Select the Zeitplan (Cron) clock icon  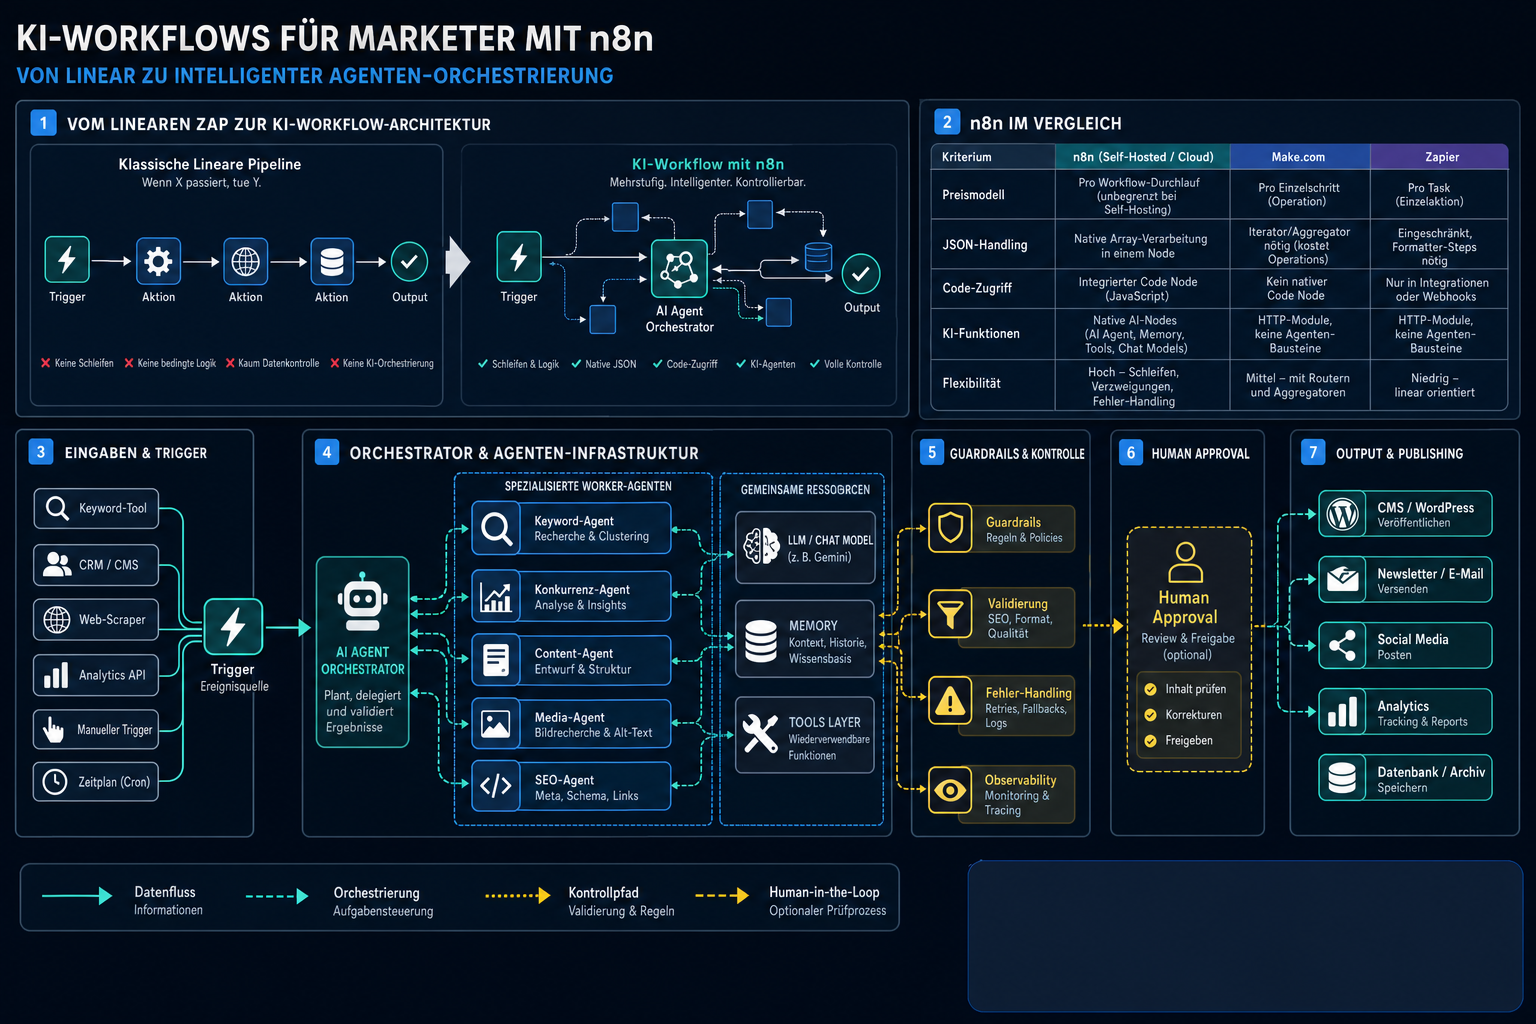[x=55, y=781]
